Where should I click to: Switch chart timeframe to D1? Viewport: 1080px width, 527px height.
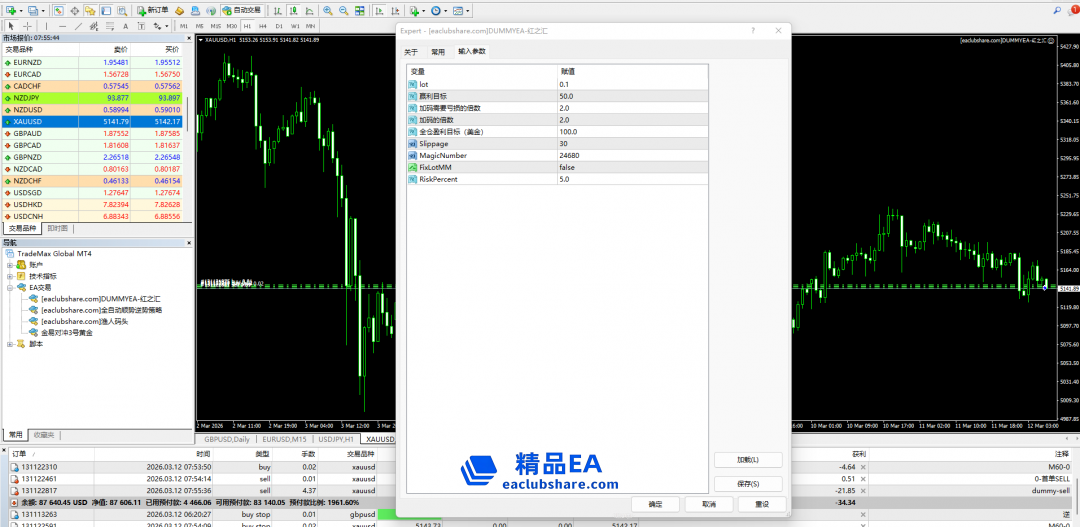[x=278, y=25]
